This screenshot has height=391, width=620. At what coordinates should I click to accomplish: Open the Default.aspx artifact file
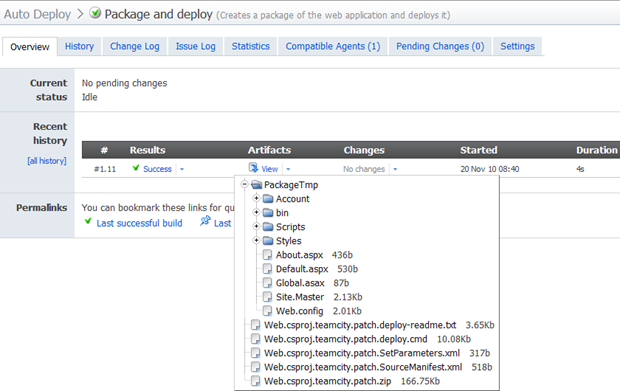(302, 269)
